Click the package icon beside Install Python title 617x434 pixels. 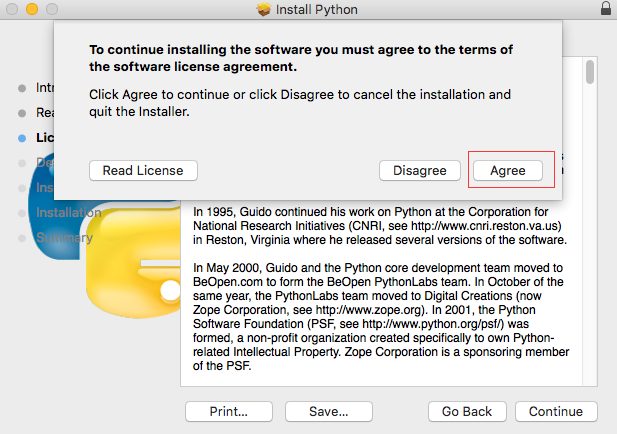264,9
